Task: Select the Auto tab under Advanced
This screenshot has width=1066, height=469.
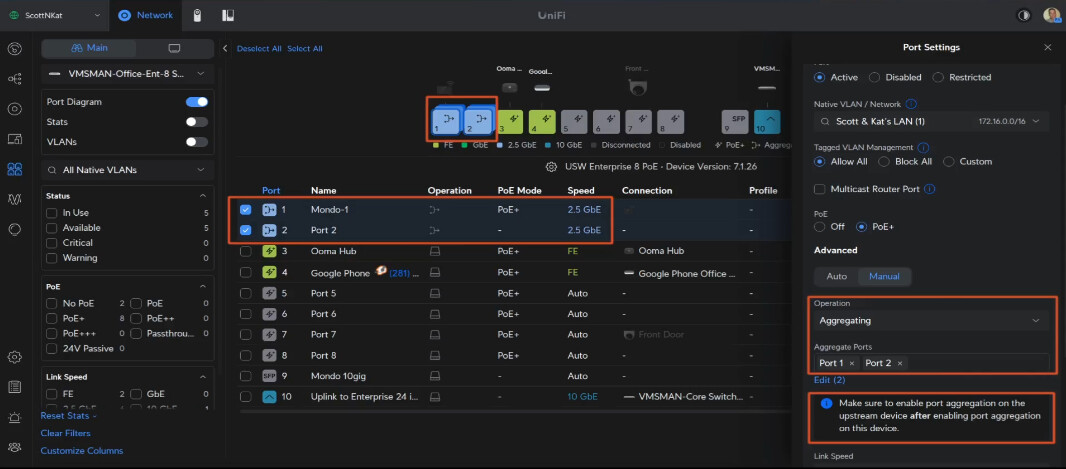Action: point(837,276)
